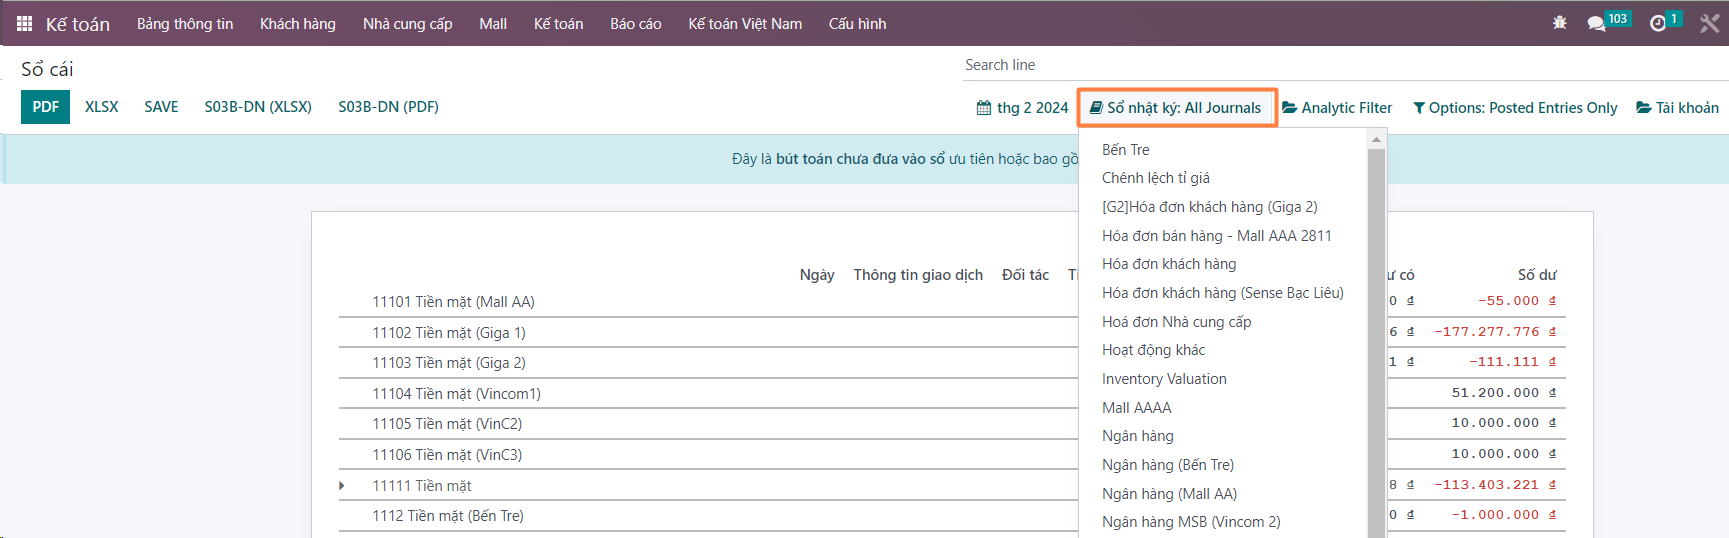Click the journal dropdown scrollbar up arrow

(1377, 140)
